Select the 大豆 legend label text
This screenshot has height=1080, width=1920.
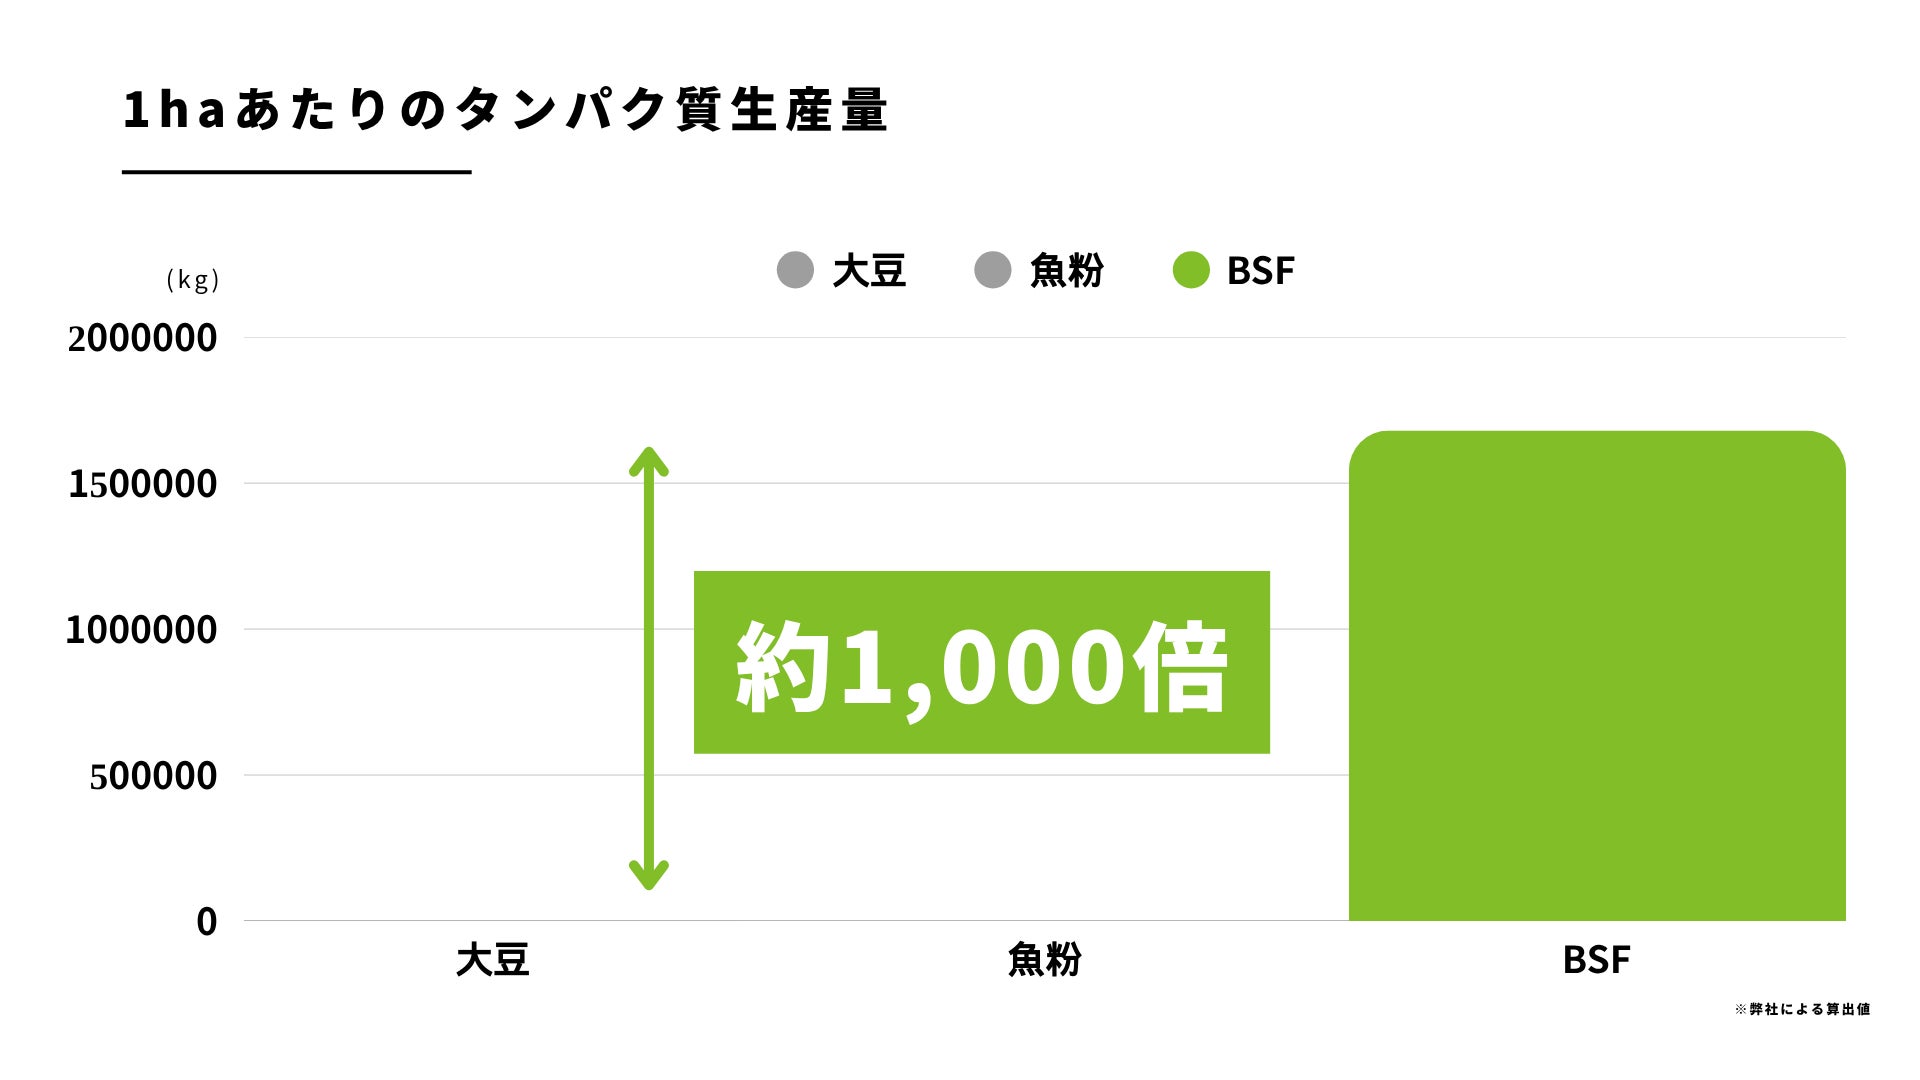[x=869, y=271]
